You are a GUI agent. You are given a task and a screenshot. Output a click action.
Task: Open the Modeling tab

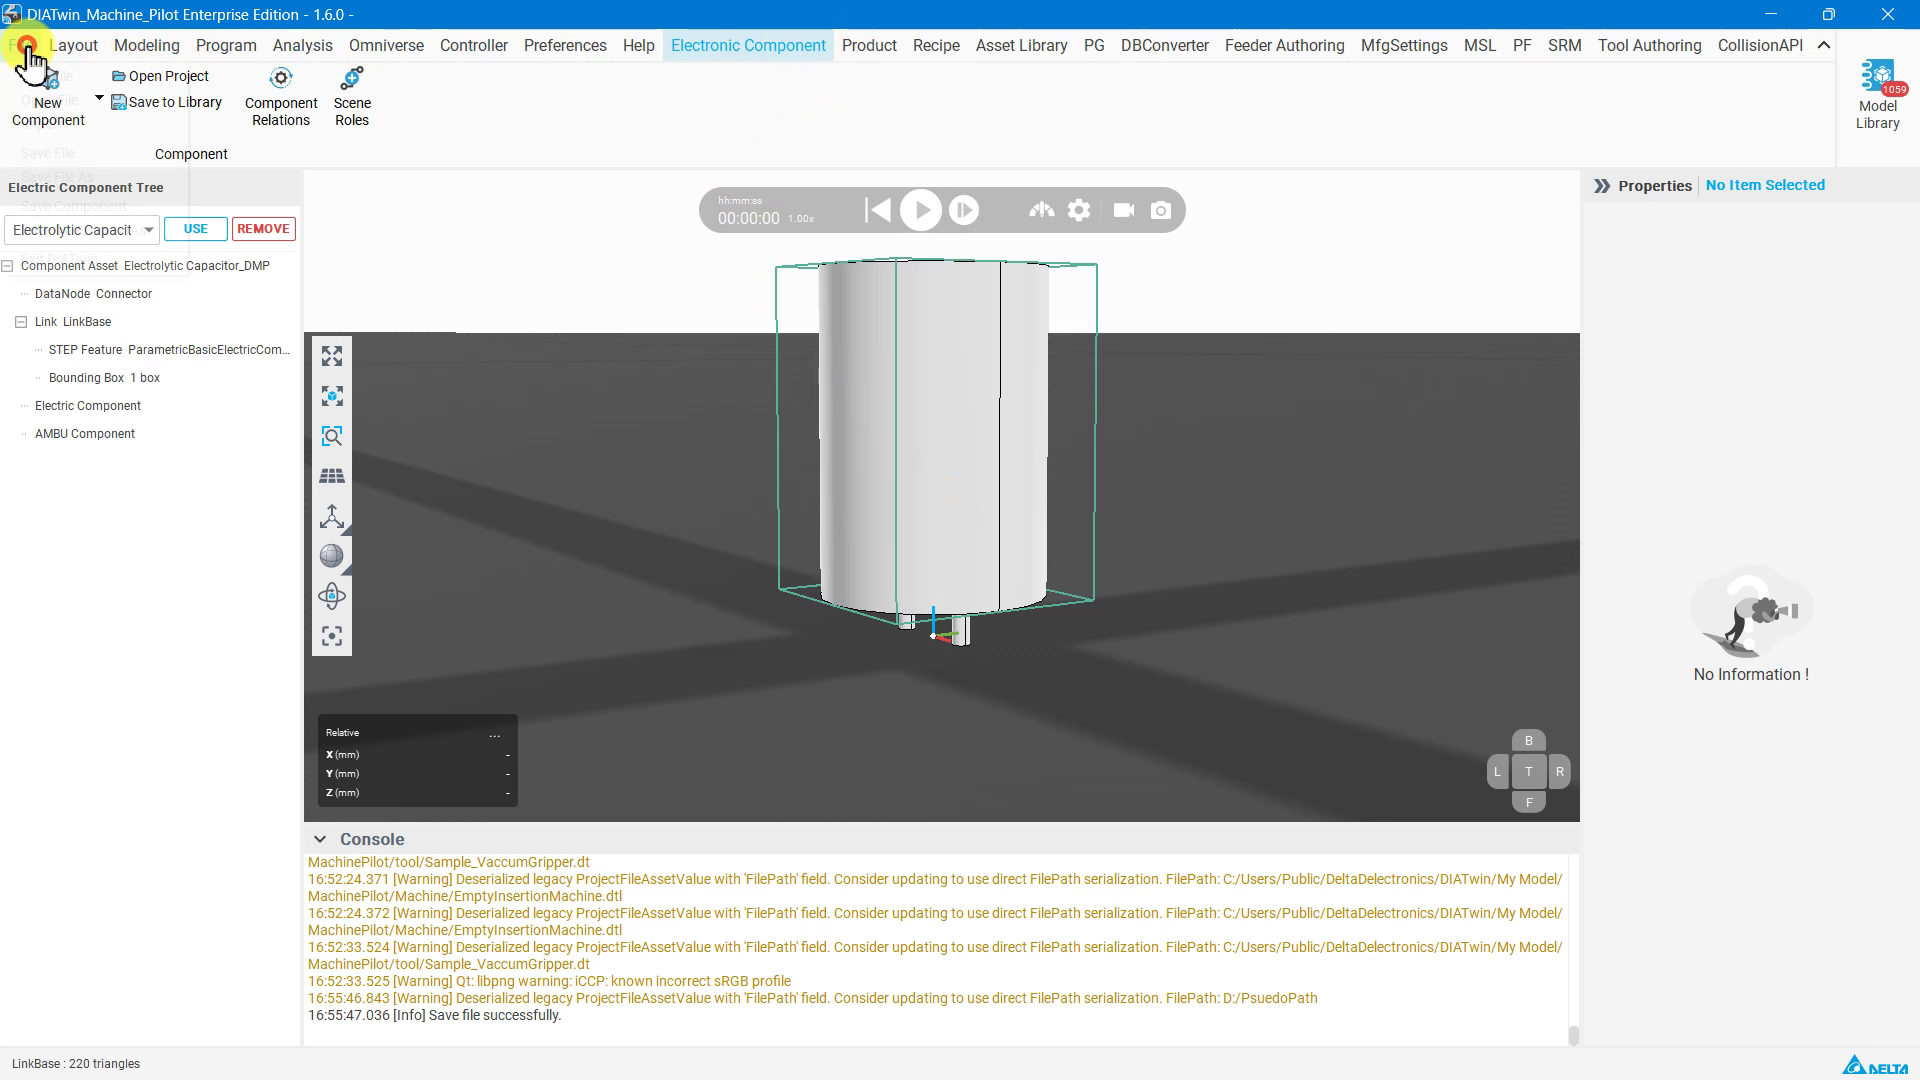pyautogui.click(x=147, y=45)
